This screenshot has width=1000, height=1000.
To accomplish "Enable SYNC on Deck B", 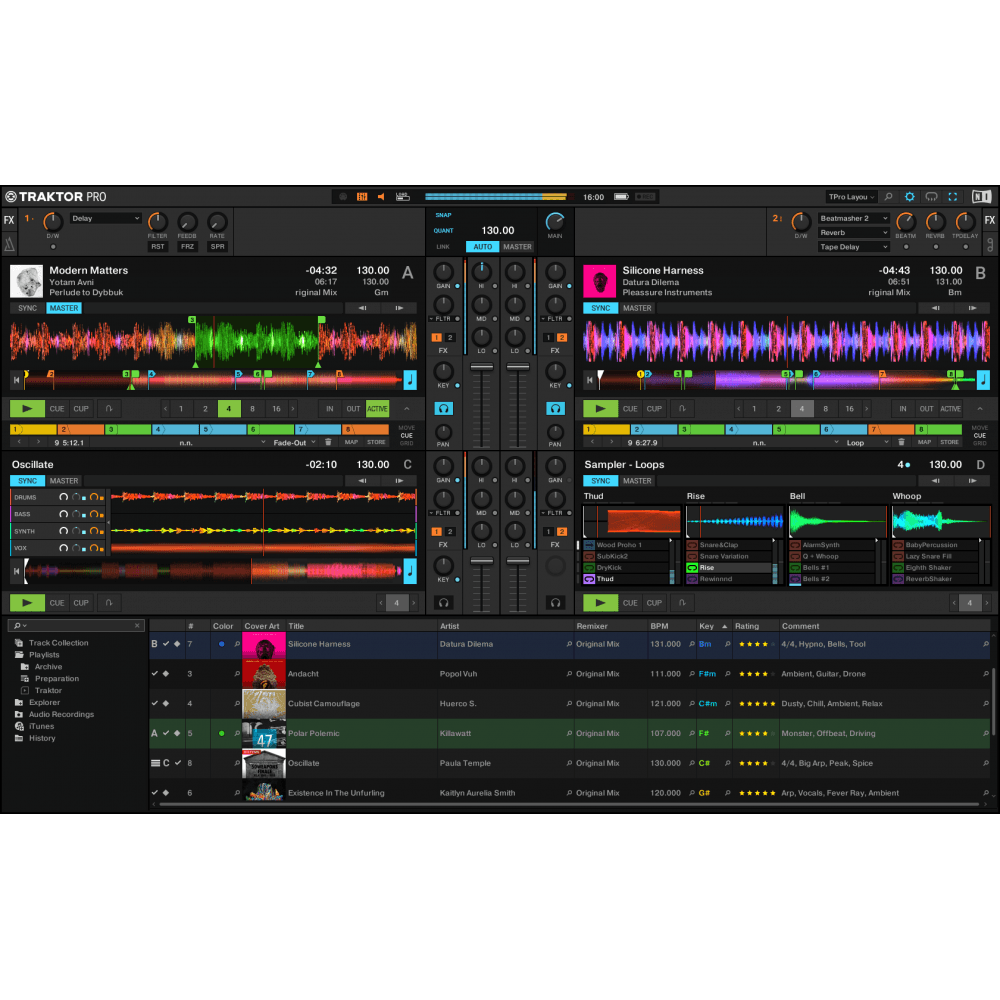I will click(x=600, y=308).
